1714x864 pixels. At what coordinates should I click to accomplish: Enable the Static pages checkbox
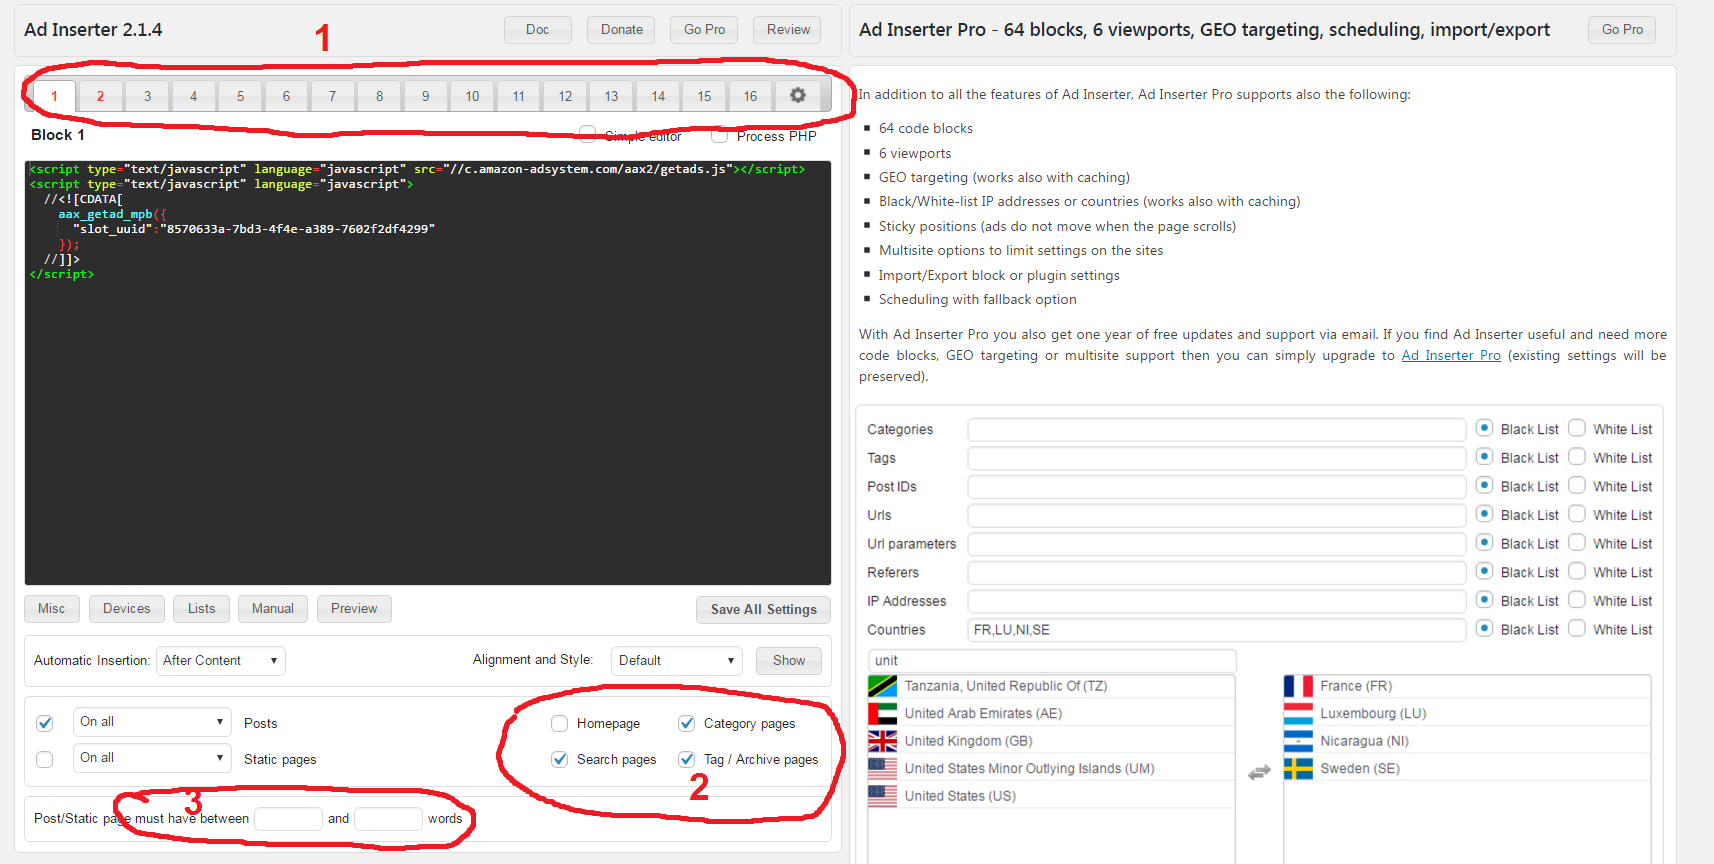tap(44, 759)
